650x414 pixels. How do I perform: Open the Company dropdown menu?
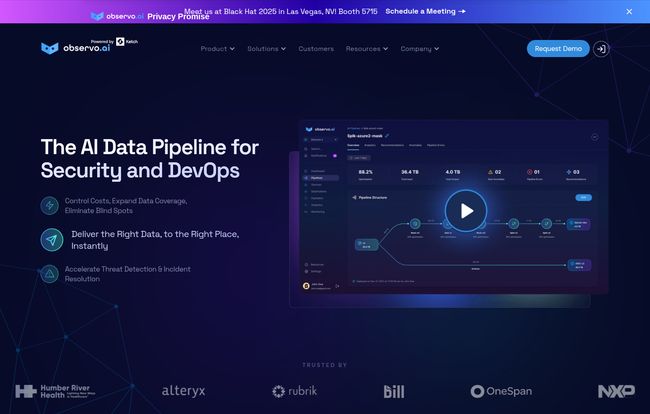tap(420, 48)
